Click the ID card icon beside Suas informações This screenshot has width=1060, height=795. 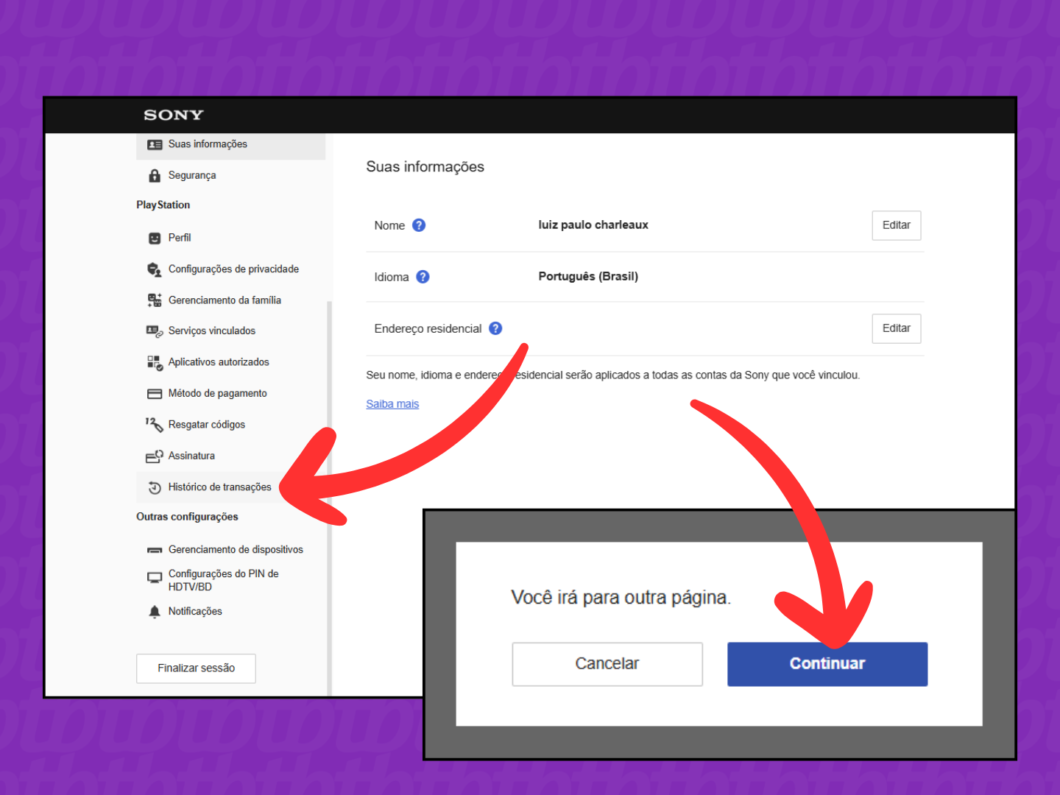(x=155, y=145)
